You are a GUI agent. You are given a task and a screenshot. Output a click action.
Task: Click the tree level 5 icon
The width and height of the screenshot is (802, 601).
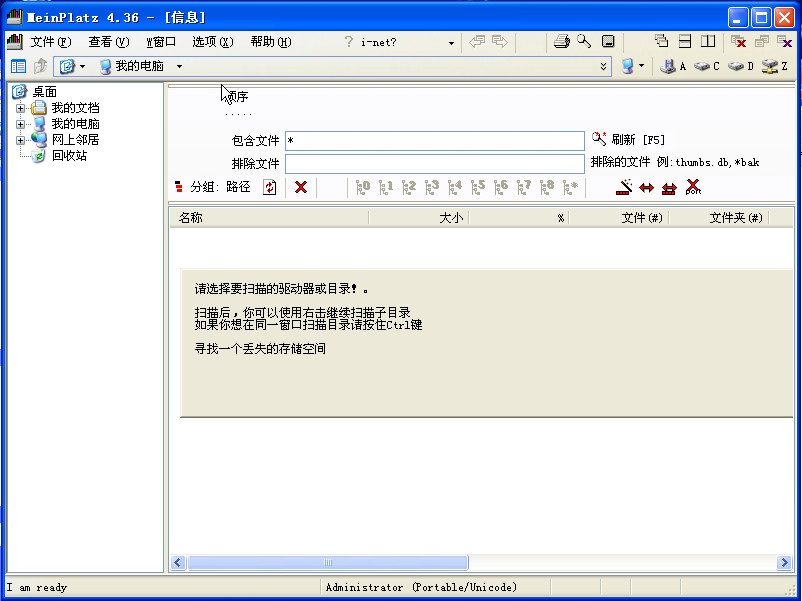coord(478,187)
